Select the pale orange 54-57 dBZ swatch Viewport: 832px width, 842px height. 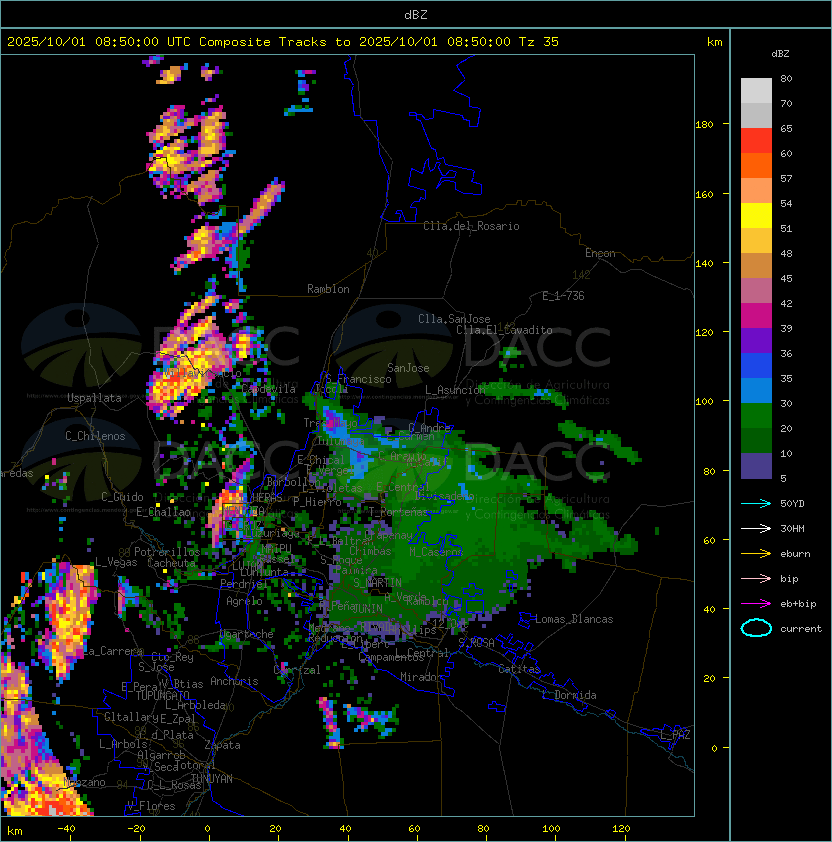(756, 191)
